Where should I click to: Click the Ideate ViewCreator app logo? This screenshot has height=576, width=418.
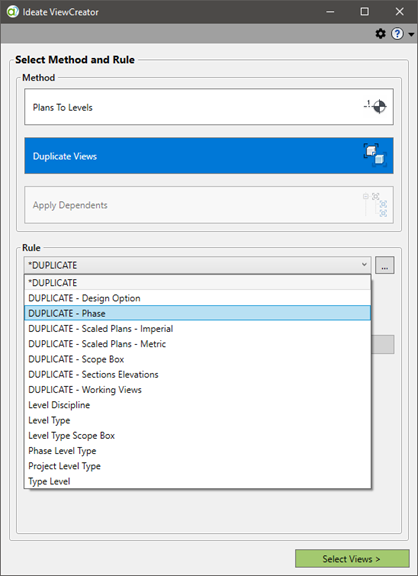(x=12, y=12)
